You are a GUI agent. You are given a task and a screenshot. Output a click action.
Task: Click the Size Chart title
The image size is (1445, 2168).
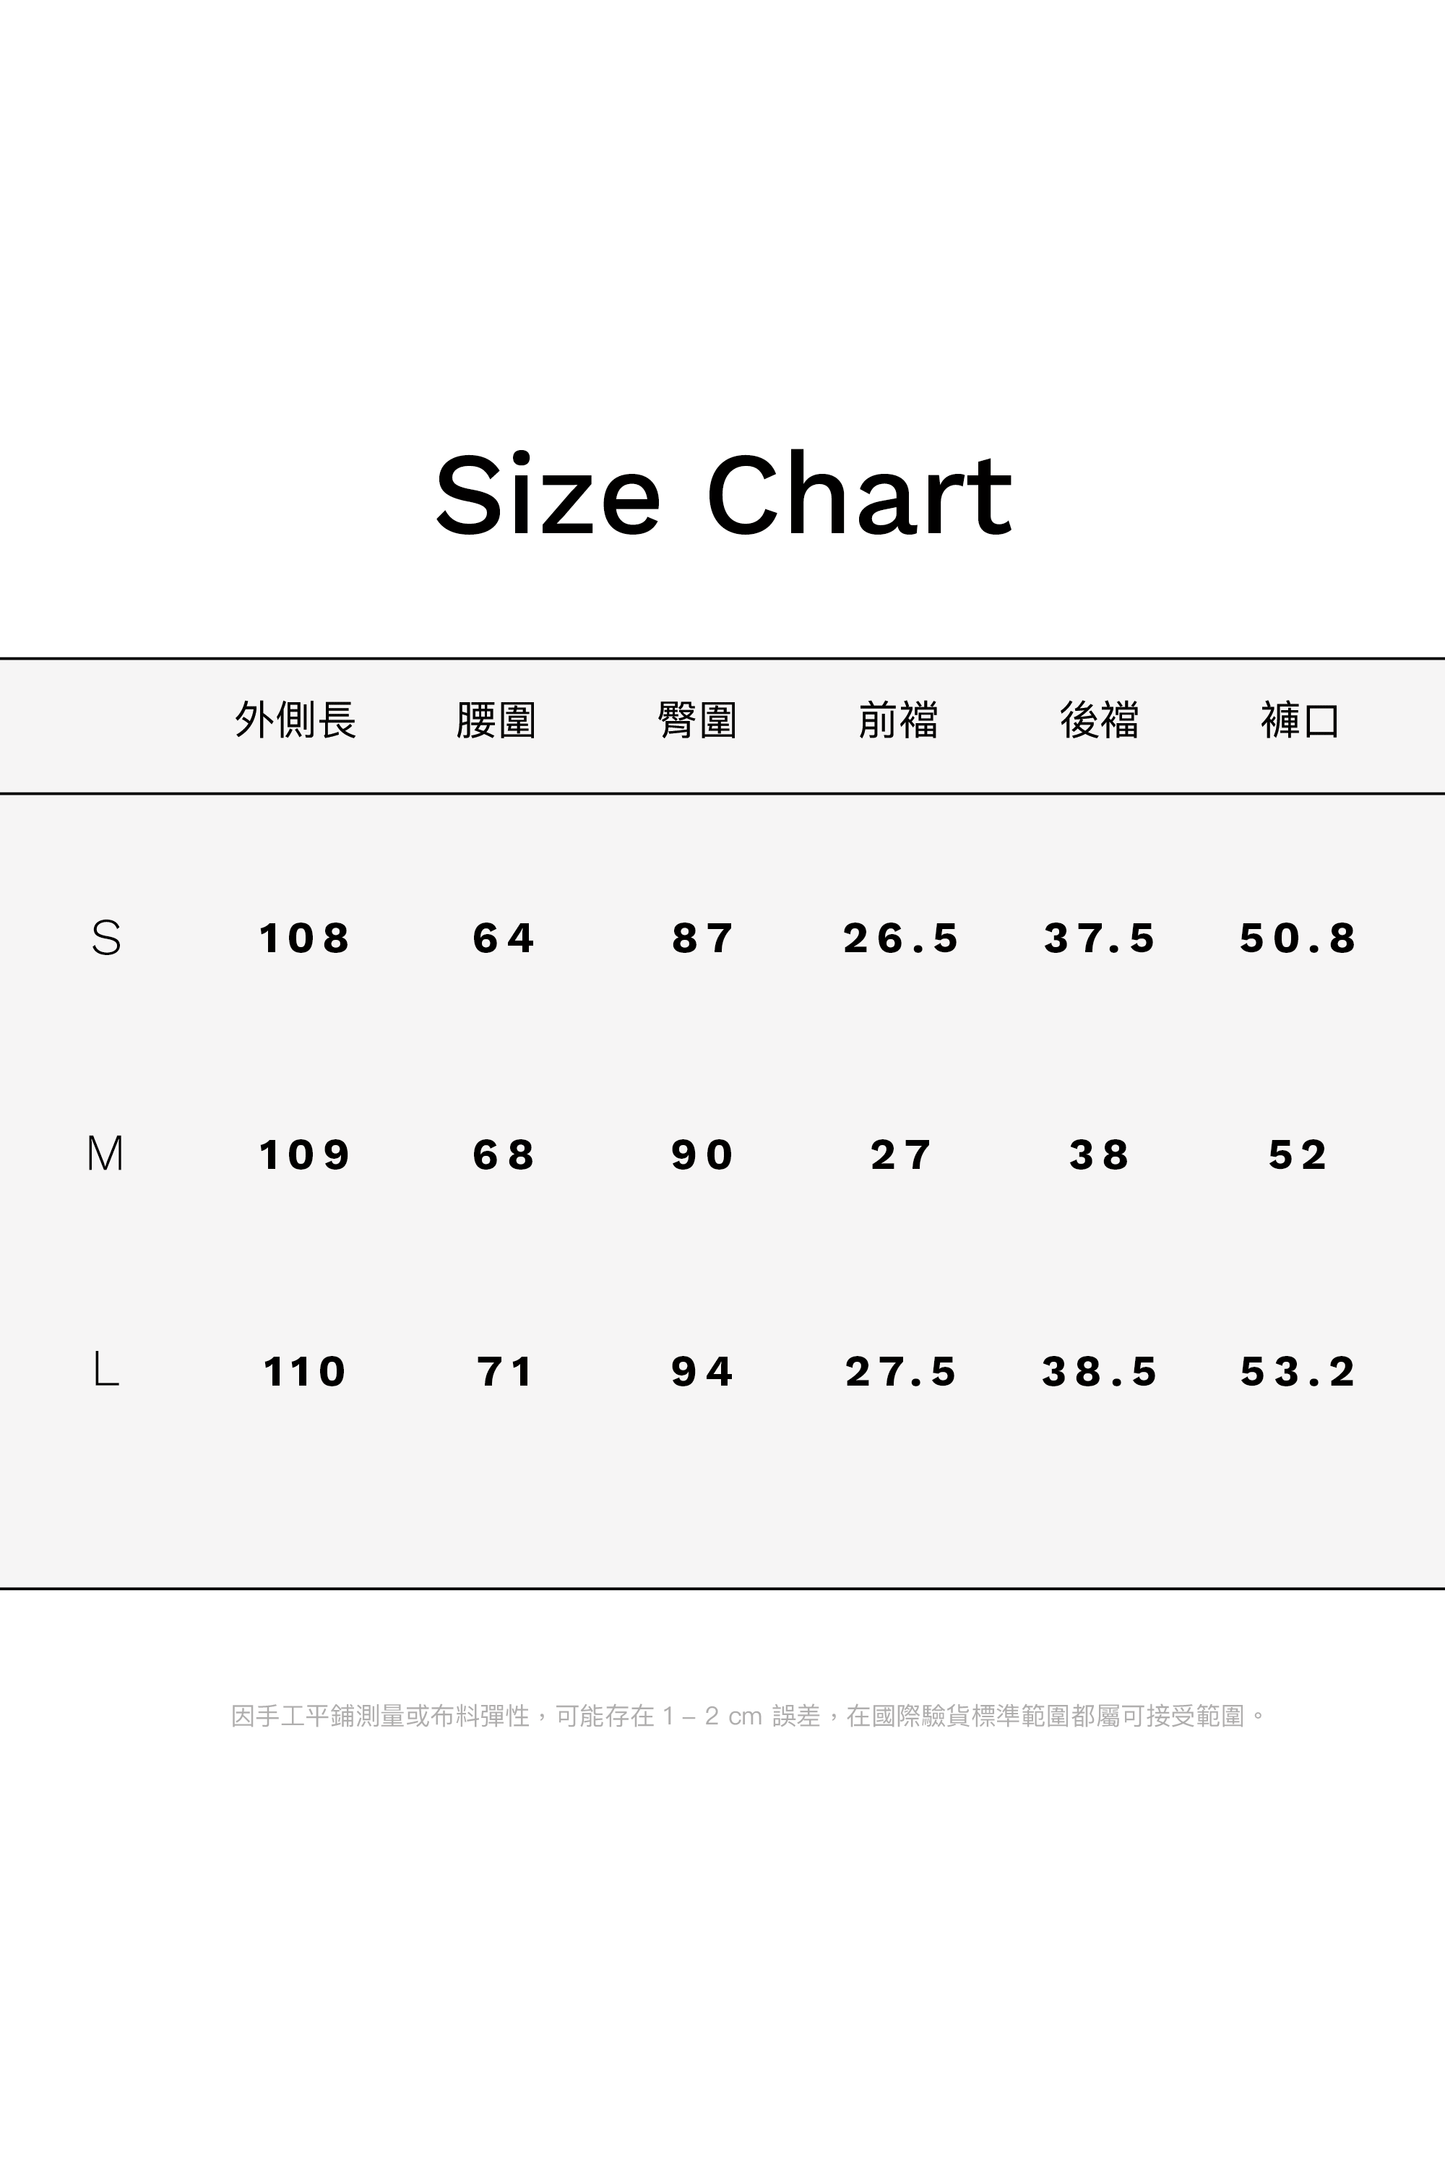[x=723, y=495]
